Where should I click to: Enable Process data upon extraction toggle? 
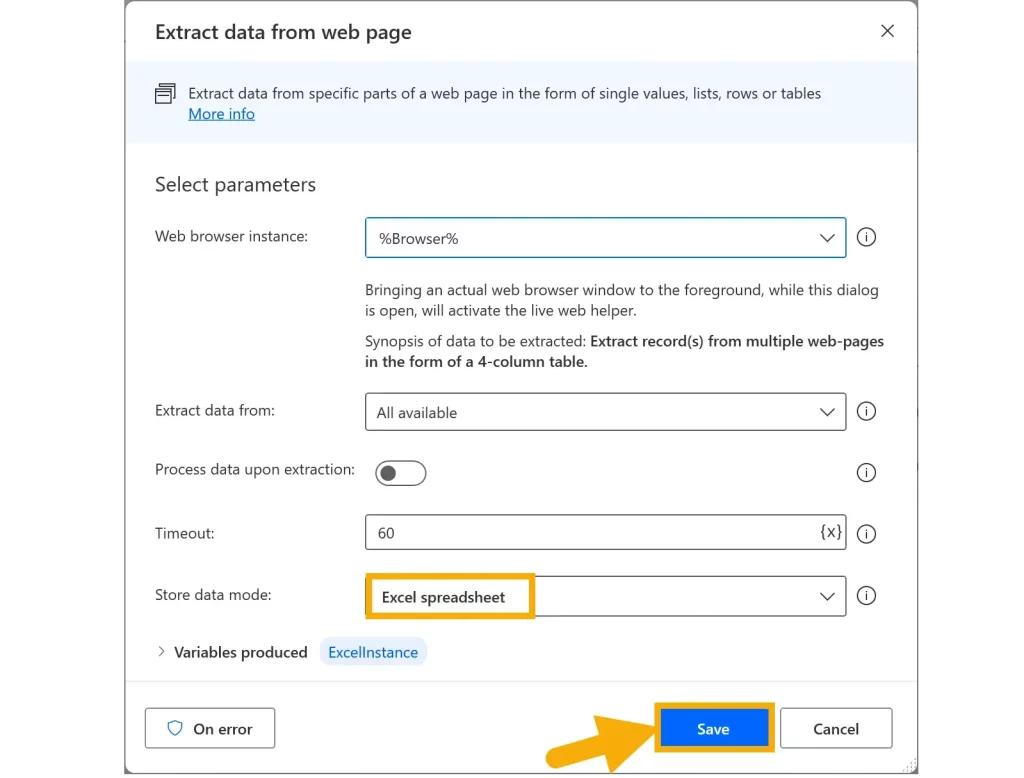(400, 473)
